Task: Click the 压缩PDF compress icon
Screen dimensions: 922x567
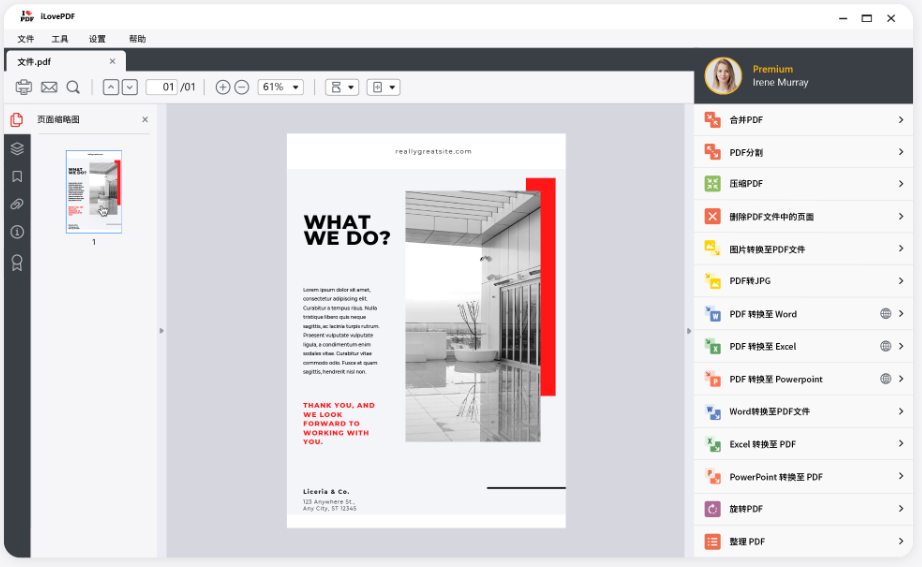Action: click(x=713, y=184)
